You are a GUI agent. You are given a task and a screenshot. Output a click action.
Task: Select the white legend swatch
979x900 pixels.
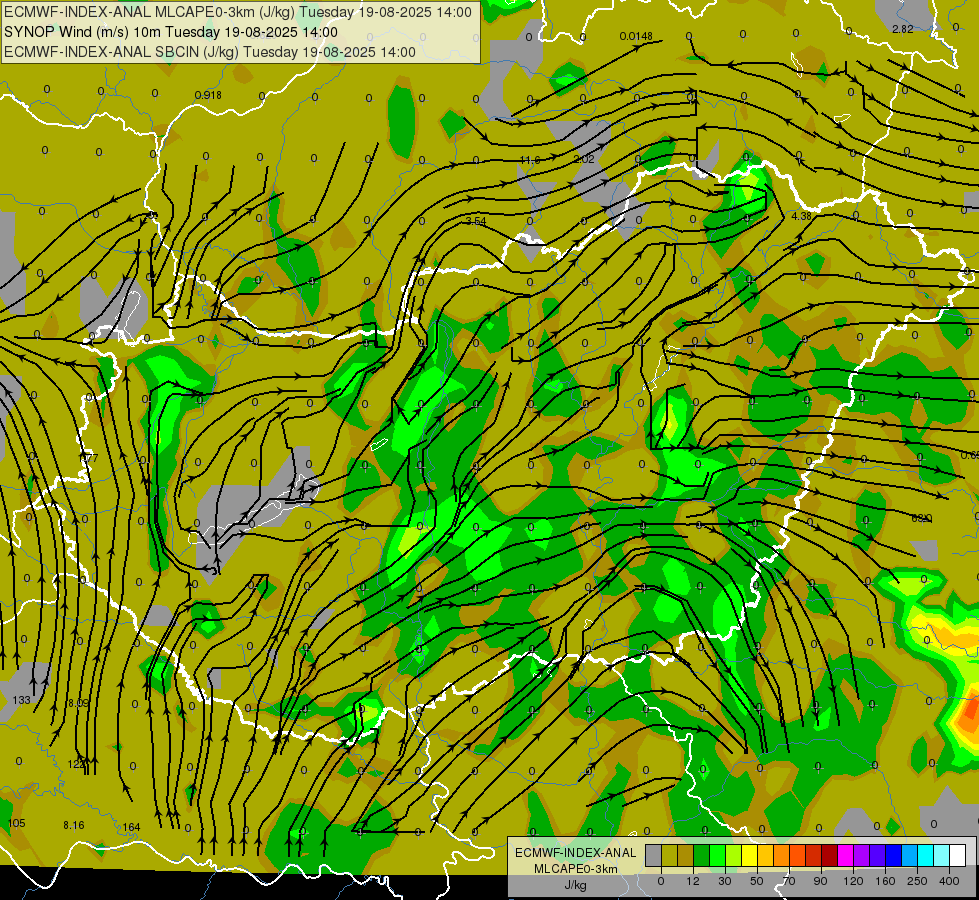coord(957,855)
